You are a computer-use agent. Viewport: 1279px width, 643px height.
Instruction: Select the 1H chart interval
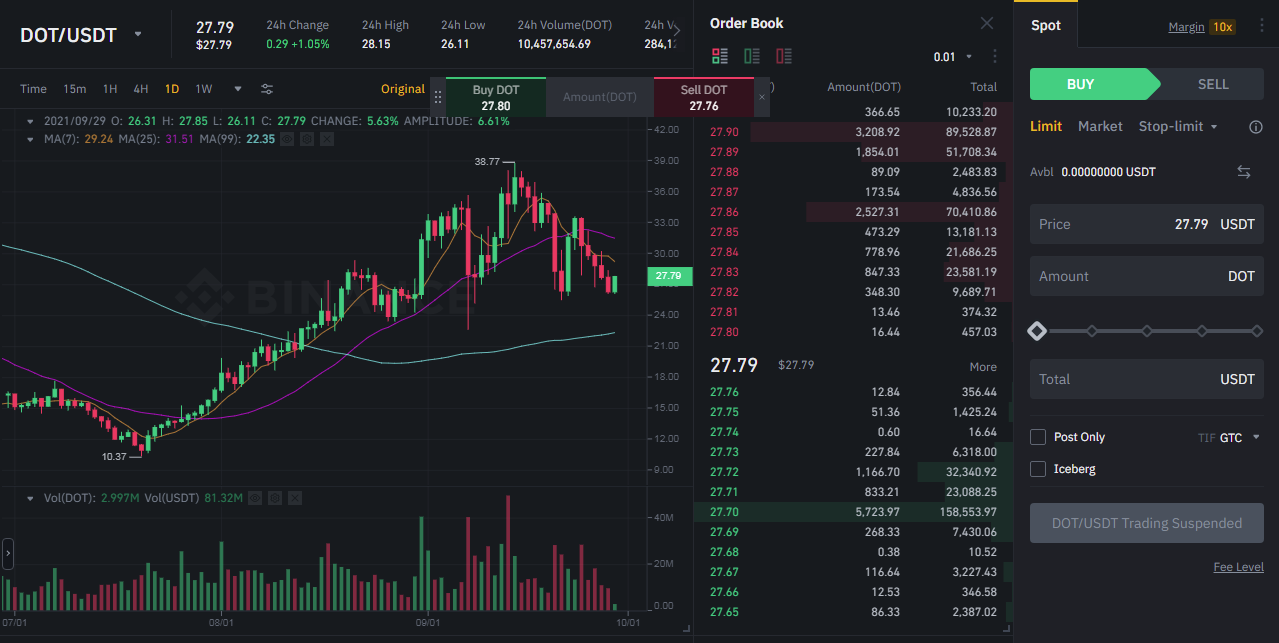[x=110, y=89]
